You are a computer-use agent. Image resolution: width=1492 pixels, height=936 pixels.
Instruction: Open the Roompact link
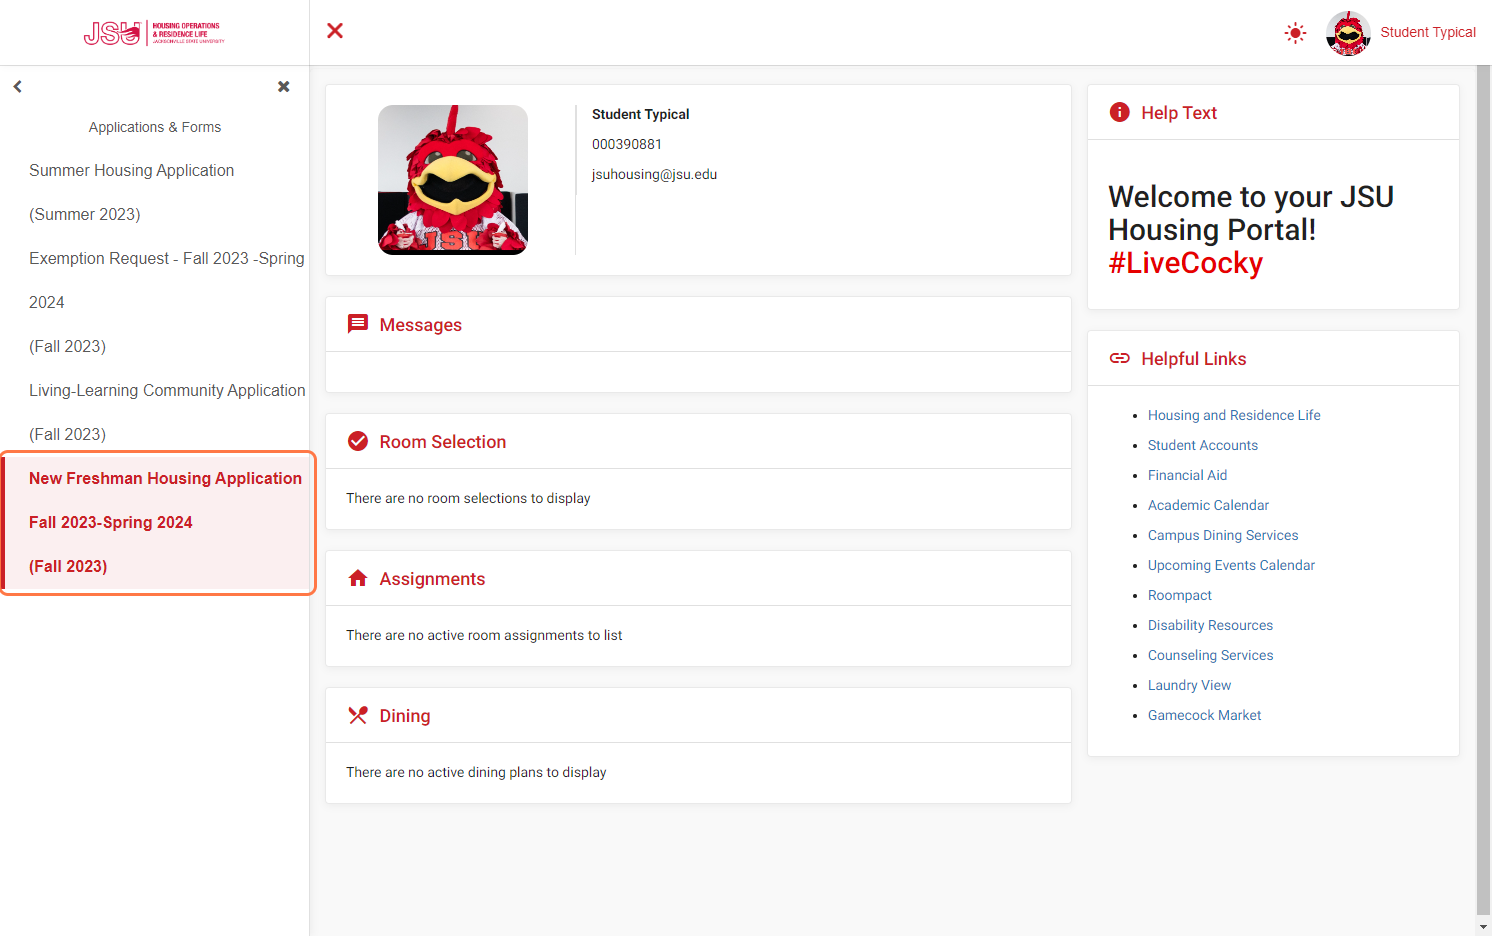[x=1180, y=595]
